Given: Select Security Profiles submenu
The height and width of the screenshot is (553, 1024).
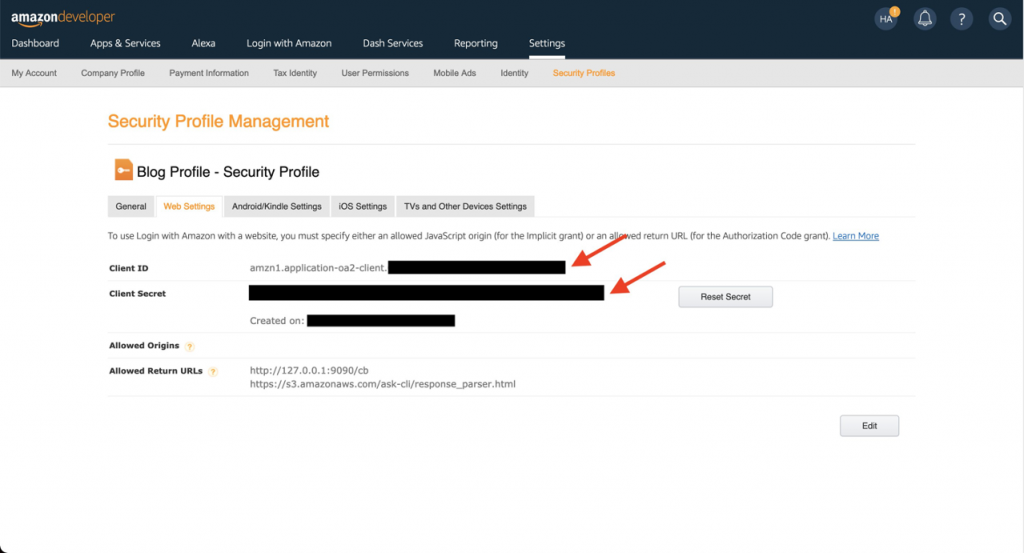Looking at the screenshot, I should point(584,73).
